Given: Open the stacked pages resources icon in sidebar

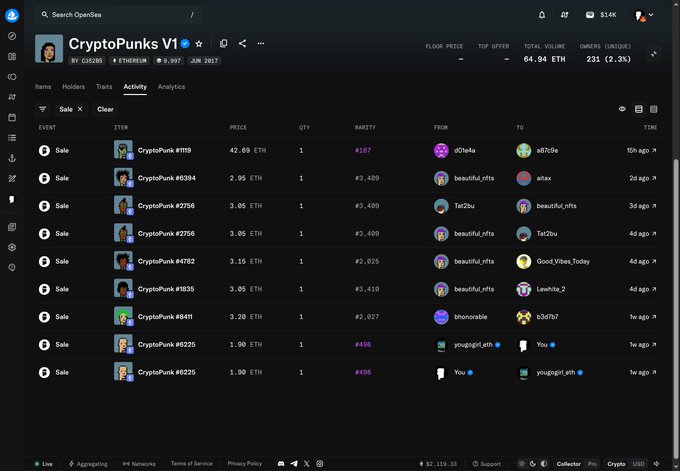Looking at the screenshot, I should click(12, 227).
